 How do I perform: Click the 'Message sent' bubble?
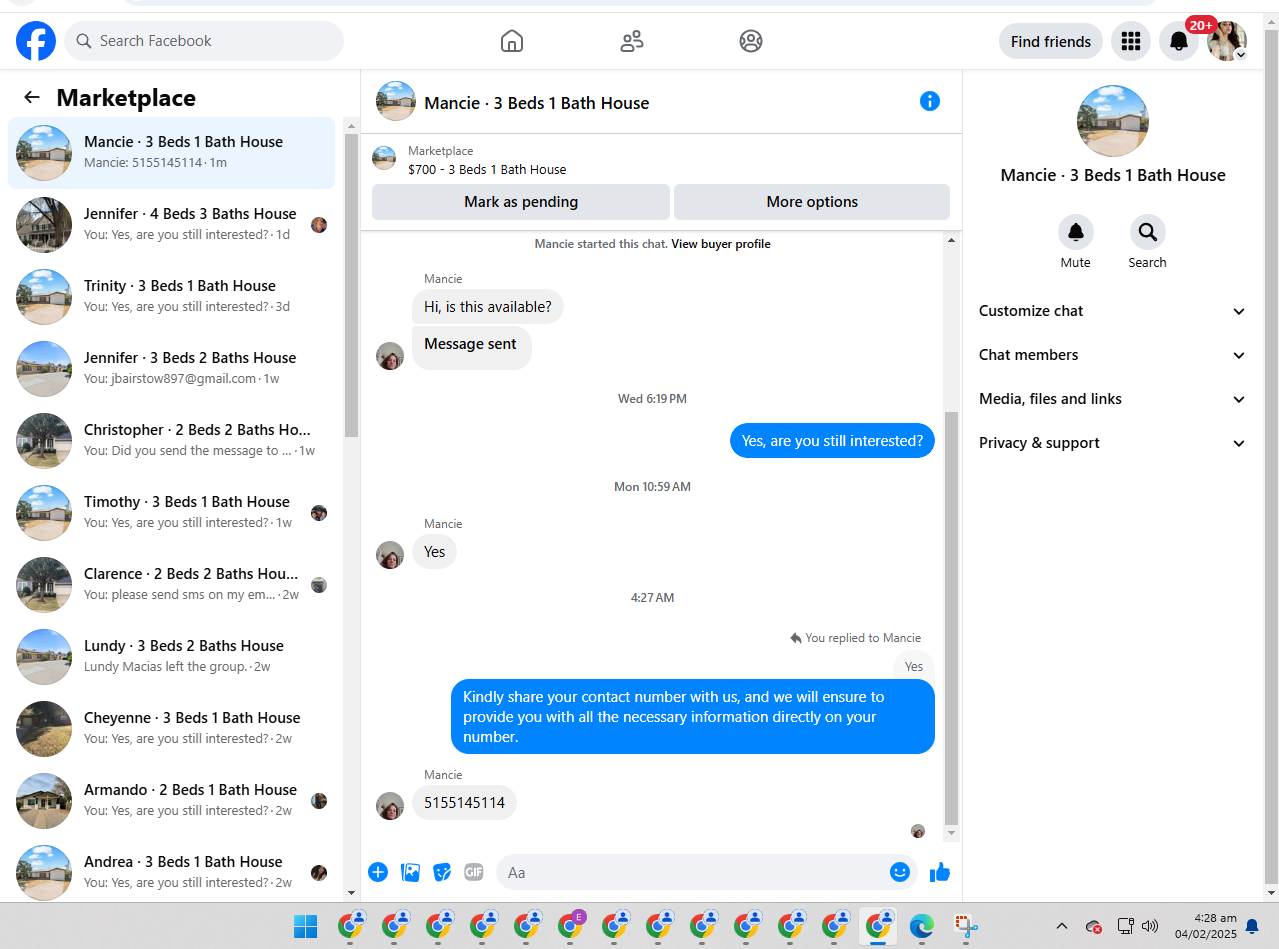tap(471, 347)
